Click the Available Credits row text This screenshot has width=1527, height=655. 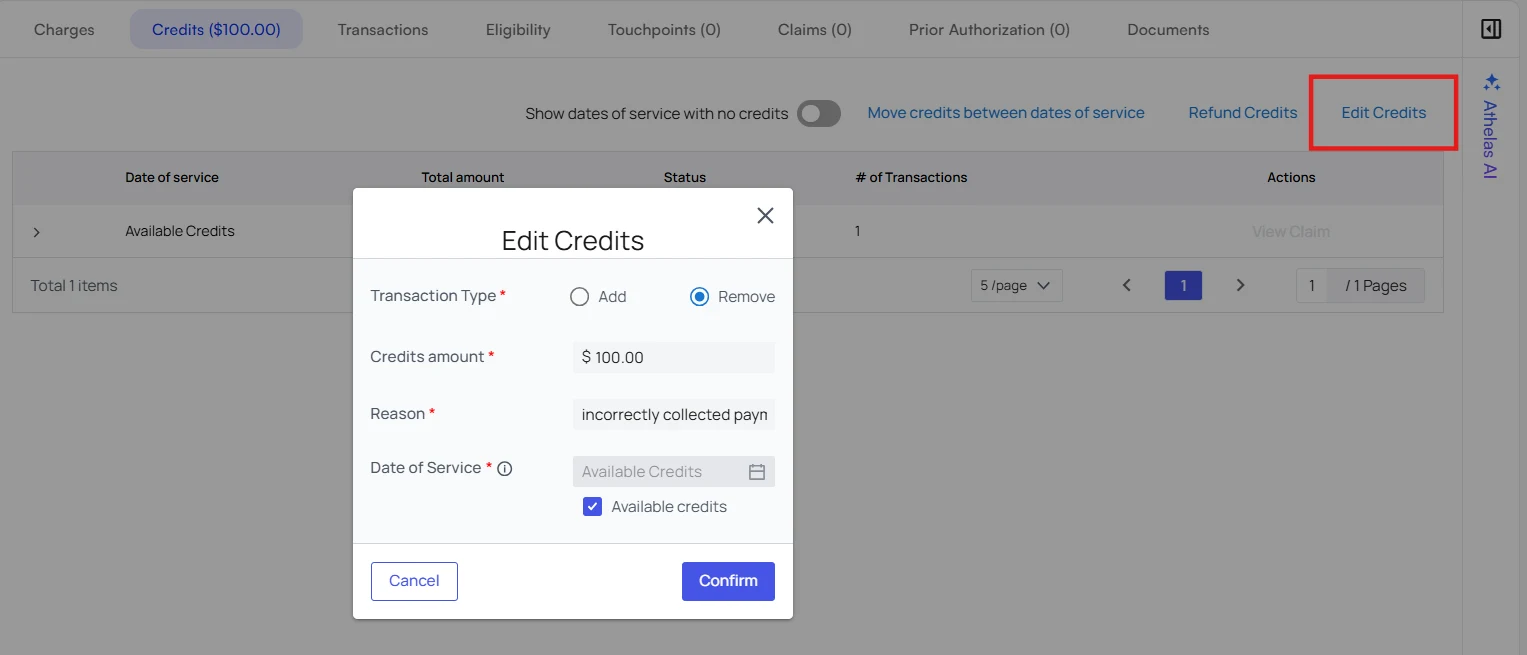click(180, 231)
